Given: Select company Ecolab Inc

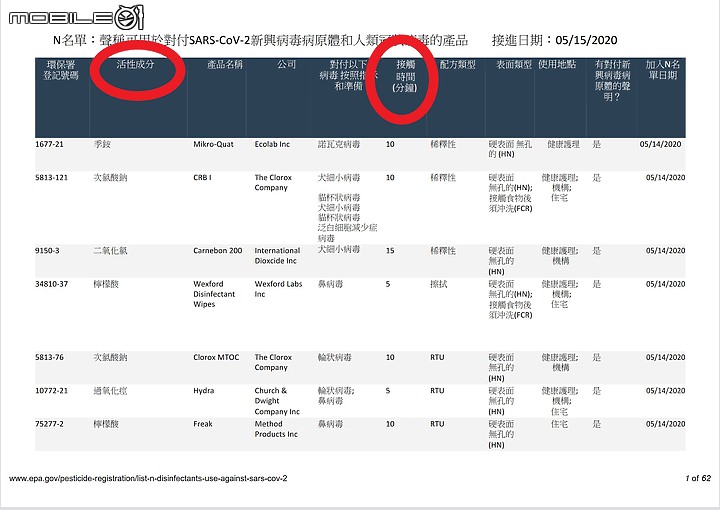Looking at the screenshot, I should tap(272, 144).
